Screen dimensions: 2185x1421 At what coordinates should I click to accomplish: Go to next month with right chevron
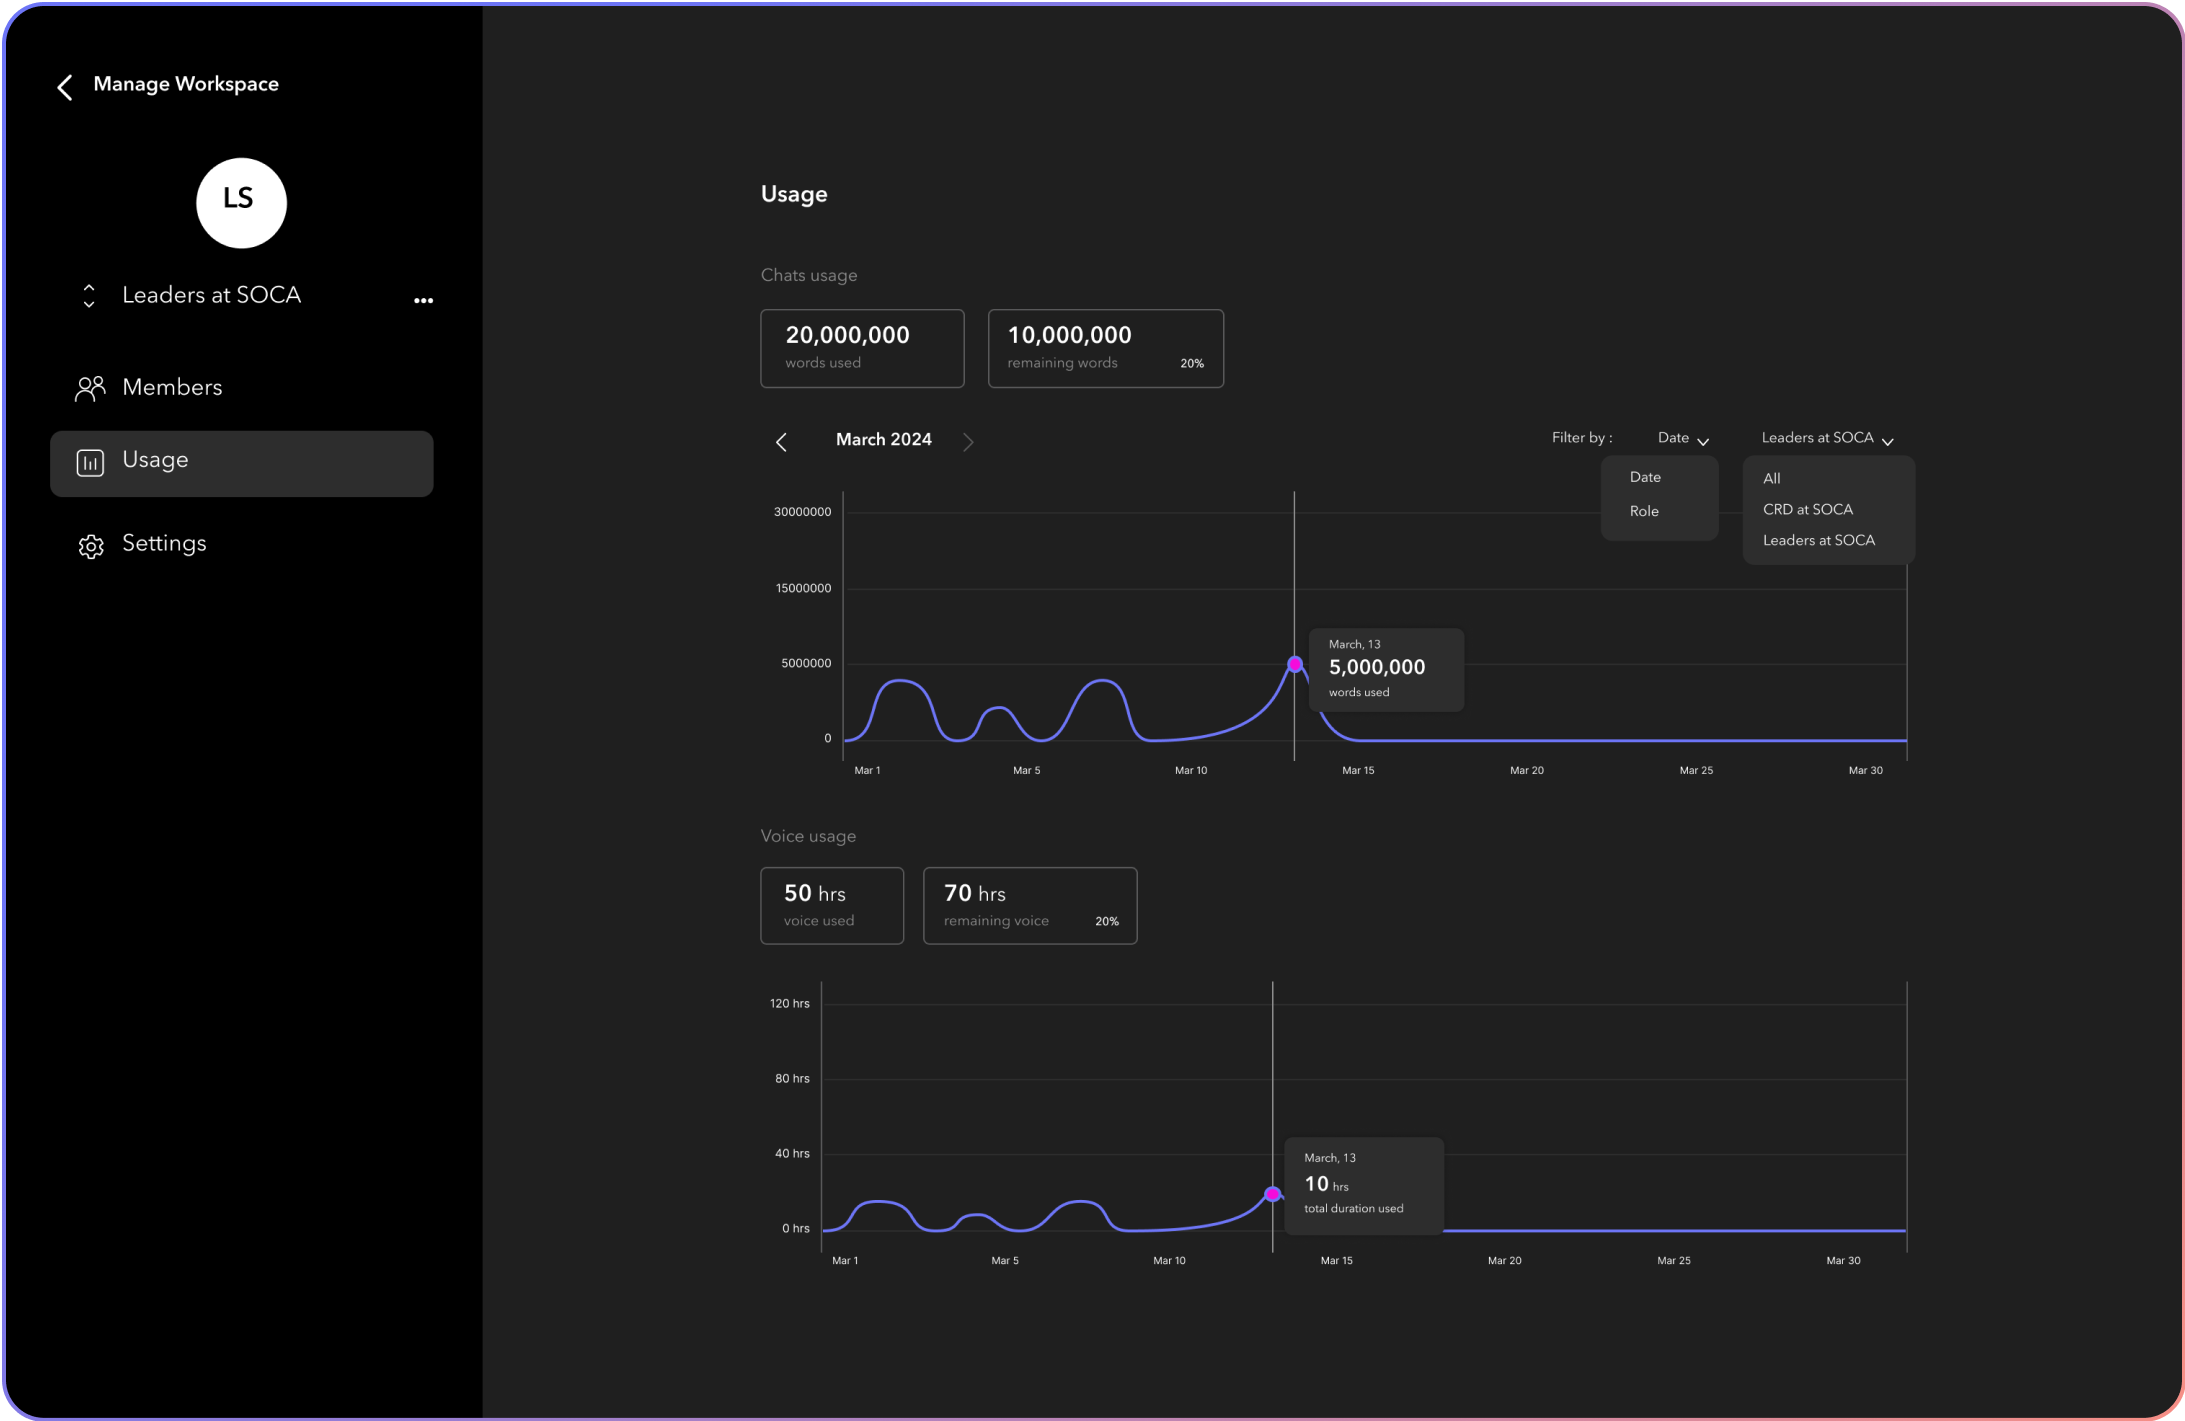point(968,442)
